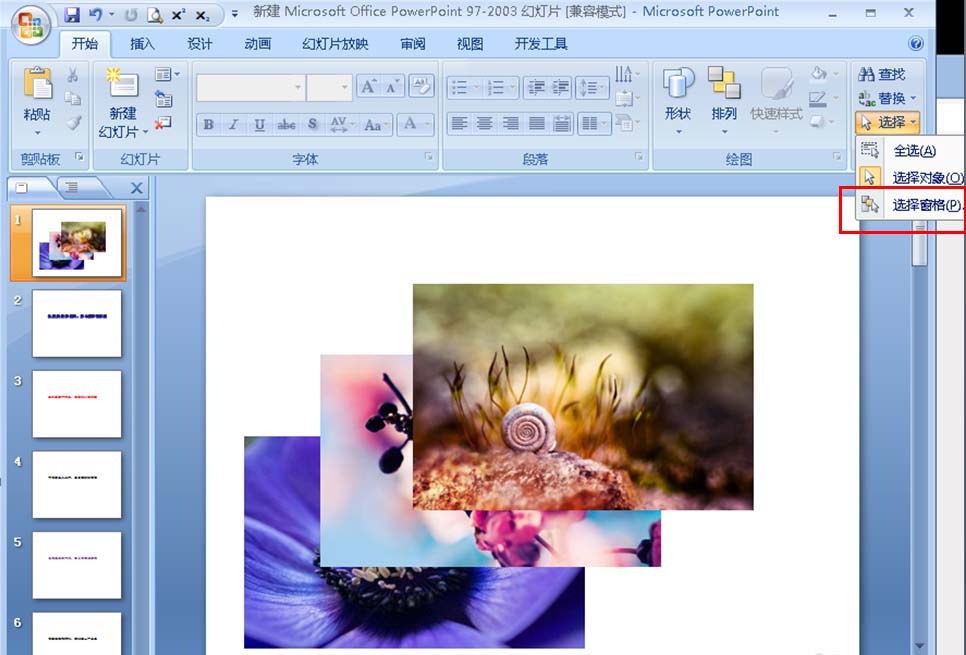Decrease the list indent level
This screenshot has width=966, height=655.
535,87
